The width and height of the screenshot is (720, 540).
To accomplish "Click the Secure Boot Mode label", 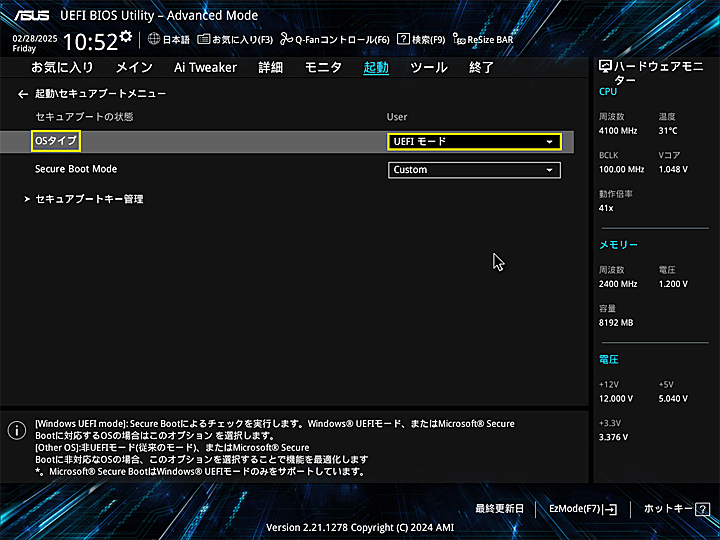I will pos(76,169).
